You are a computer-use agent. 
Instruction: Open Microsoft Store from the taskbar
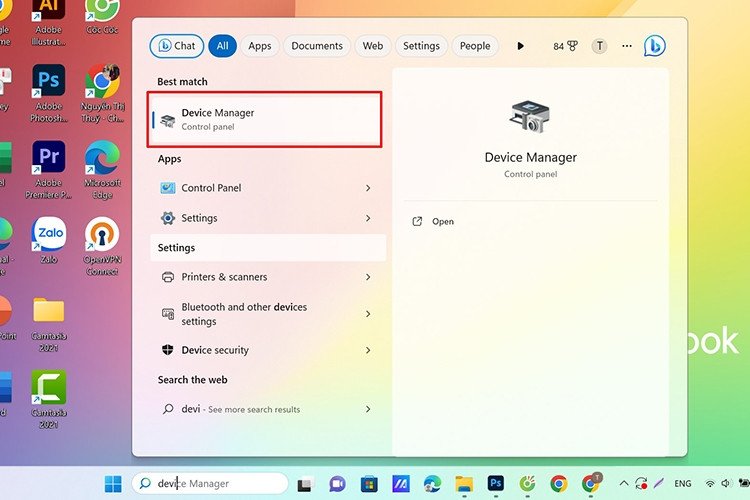(369, 484)
